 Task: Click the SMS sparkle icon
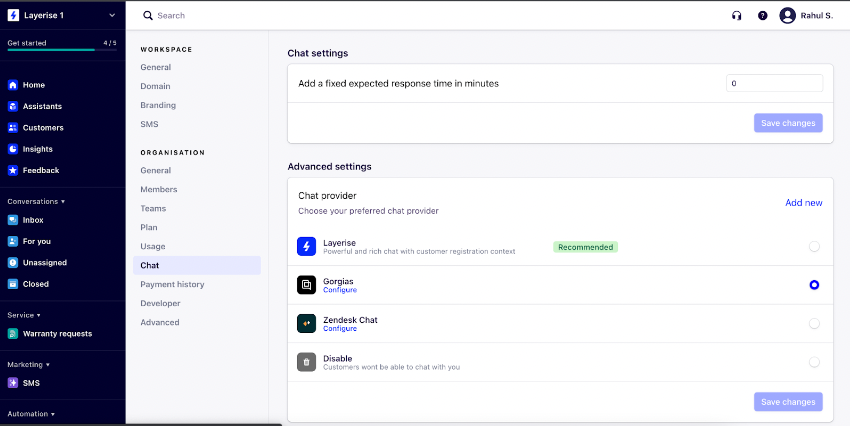[x=13, y=383]
